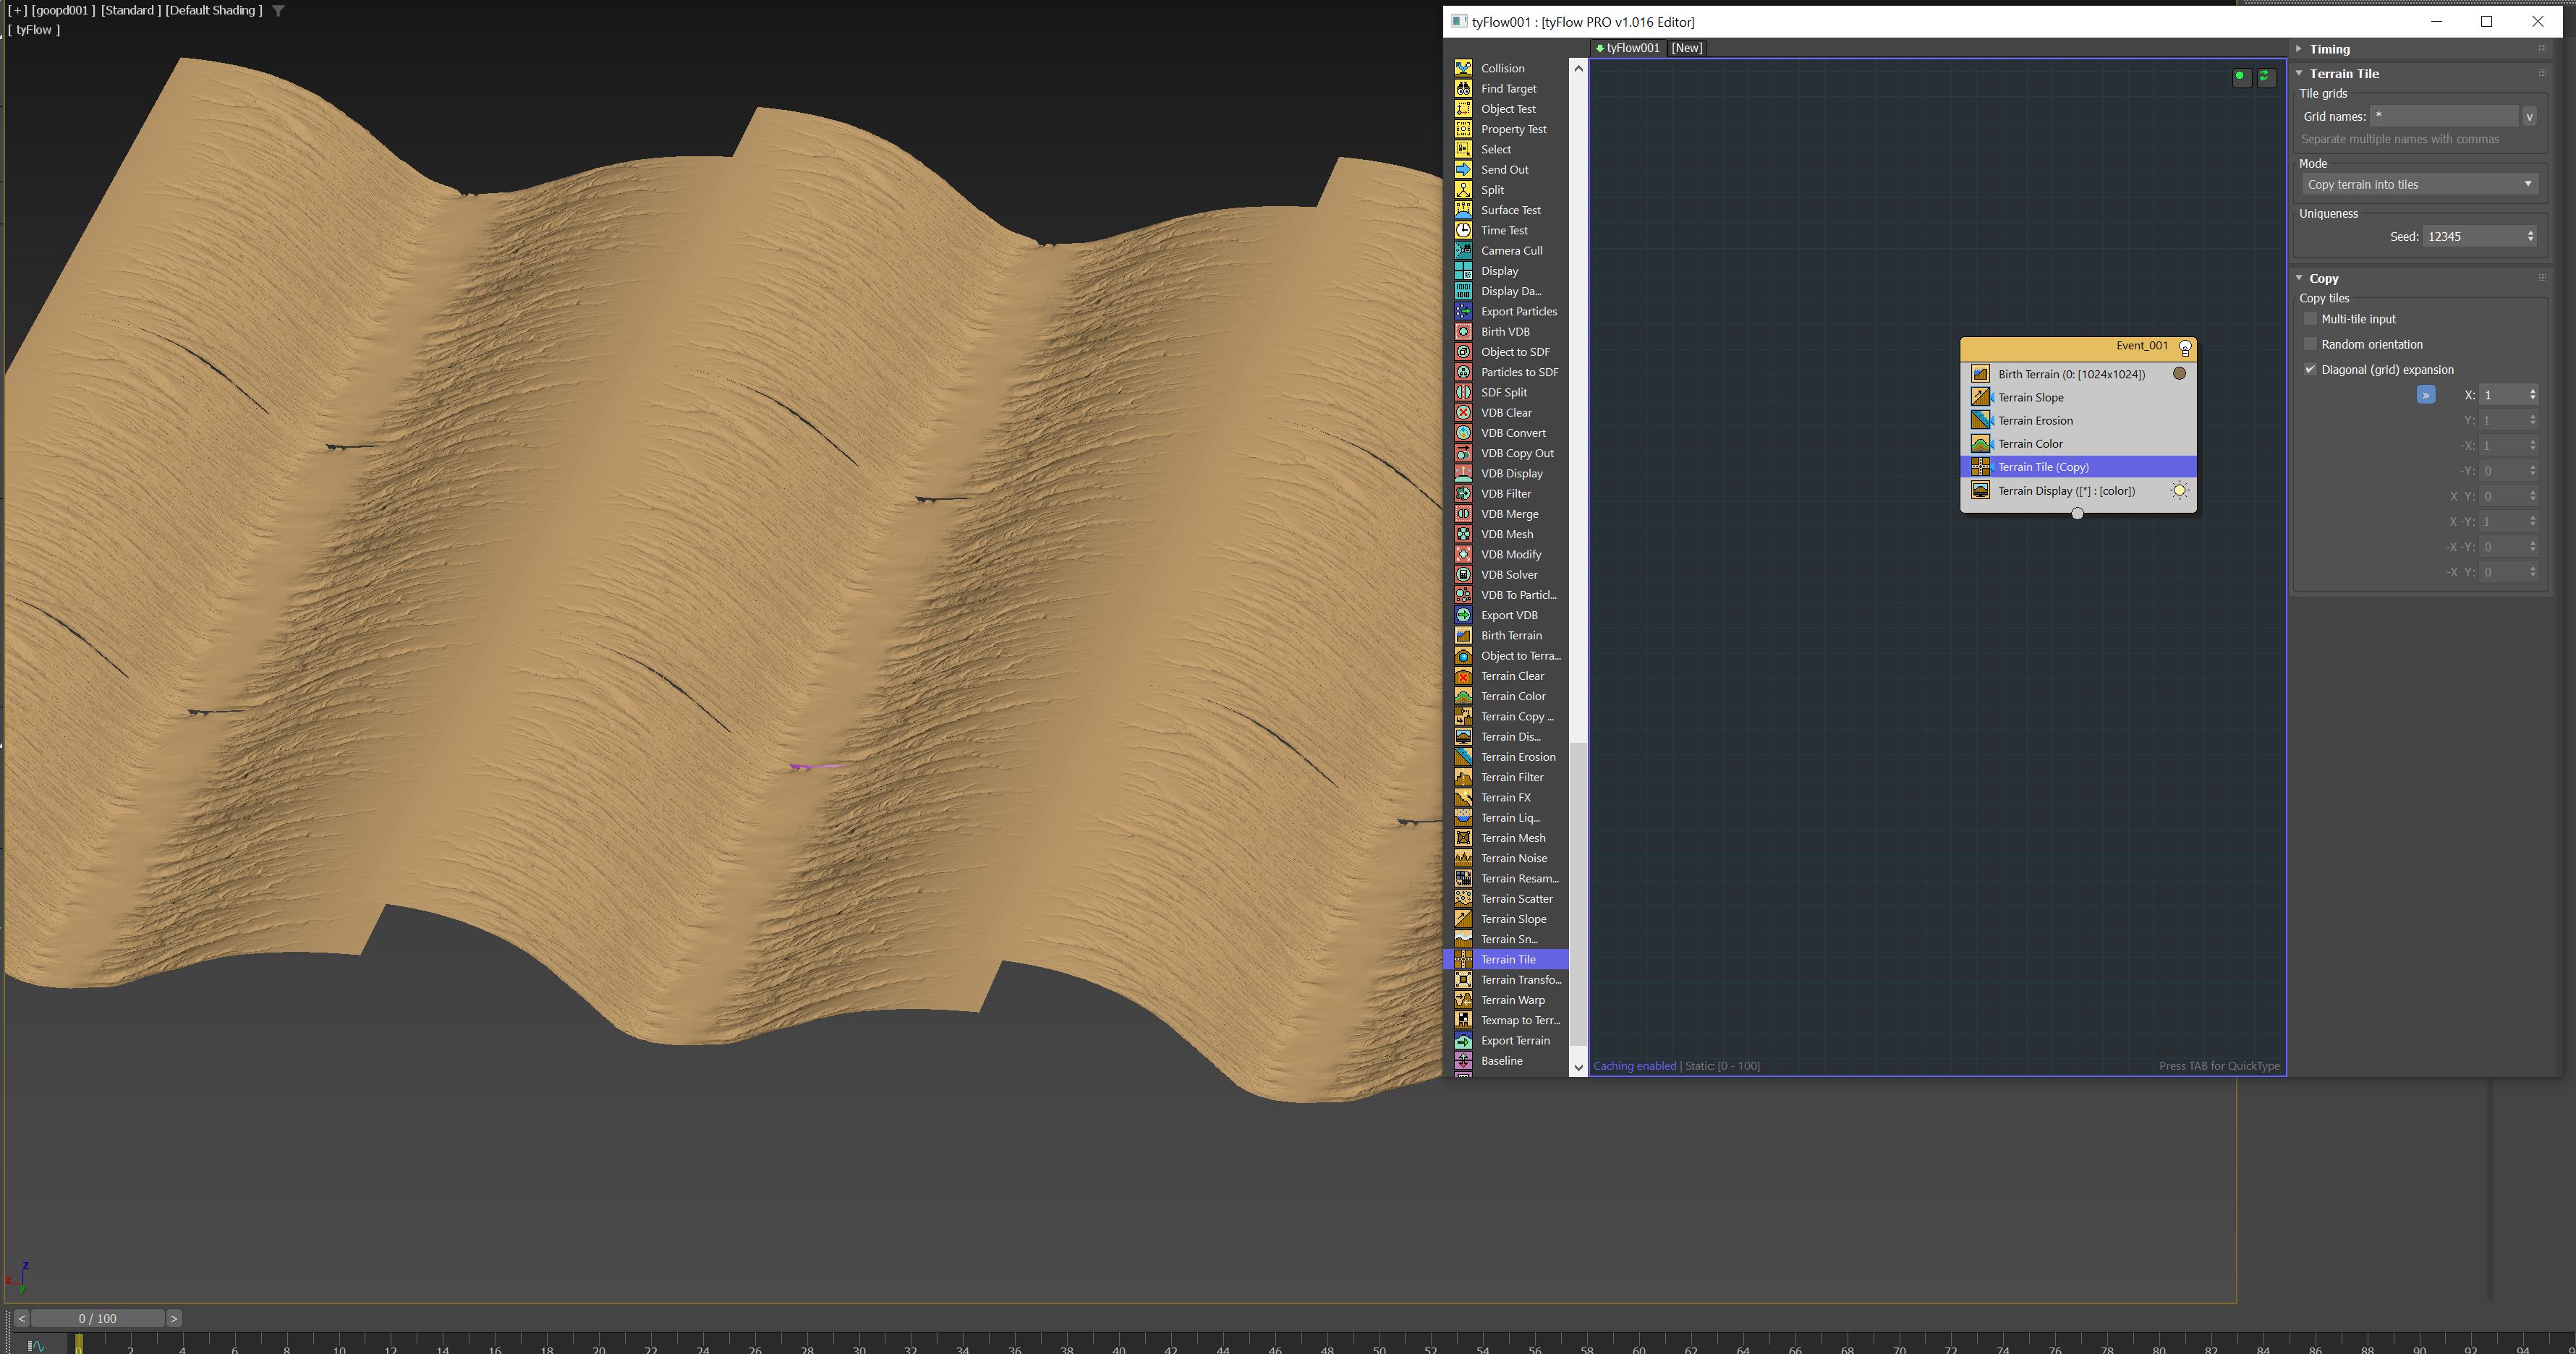Viewport: 2576px width, 1354px height.
Task: Select the Terrain Noise operator icon
Action: [1463, 858]
